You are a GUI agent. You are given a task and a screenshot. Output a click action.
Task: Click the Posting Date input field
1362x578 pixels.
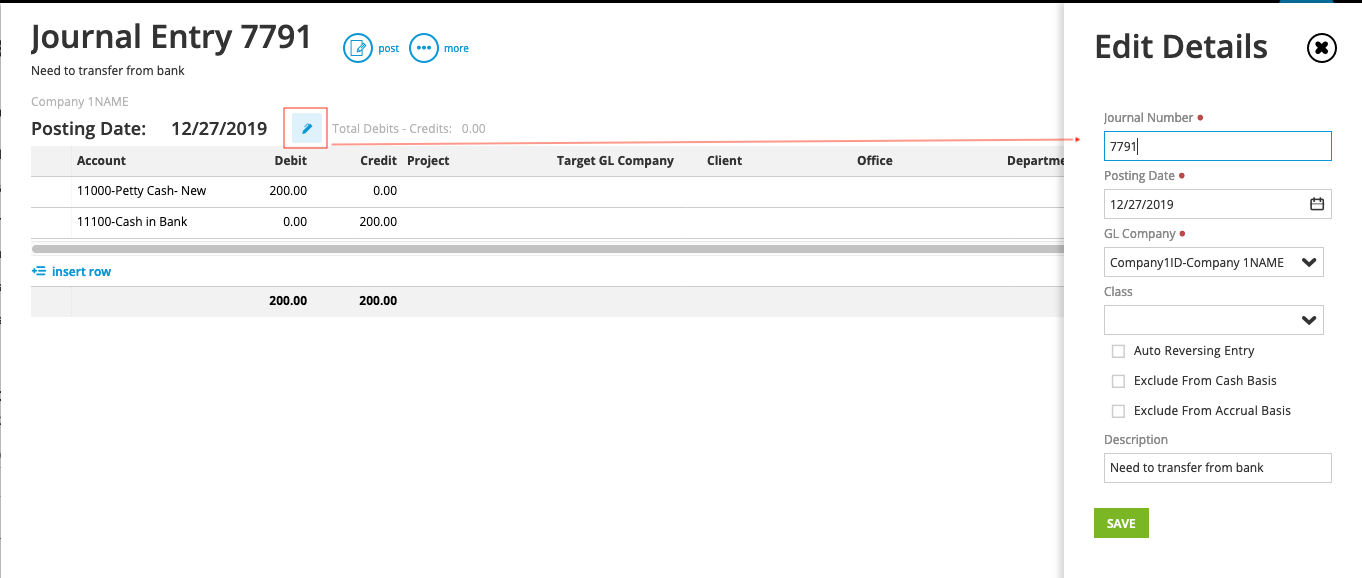pos(1217,204)
